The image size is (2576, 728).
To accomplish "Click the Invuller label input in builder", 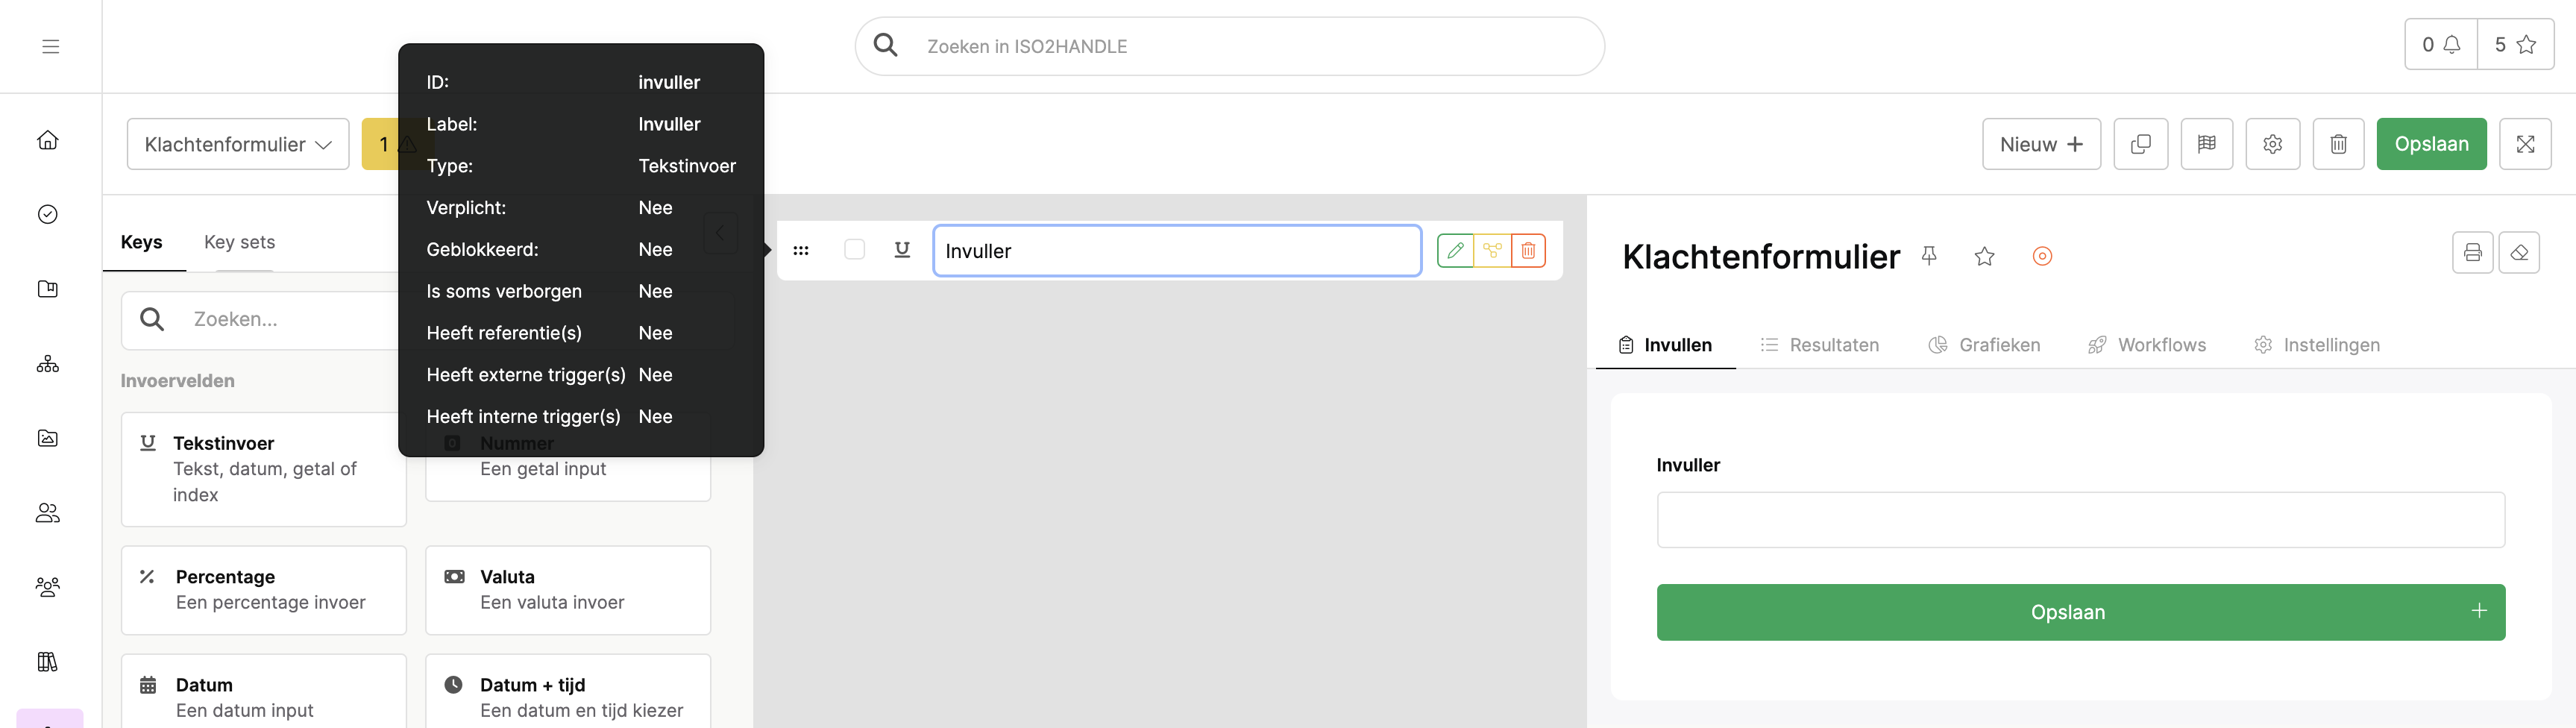I will click(1177, 250).
